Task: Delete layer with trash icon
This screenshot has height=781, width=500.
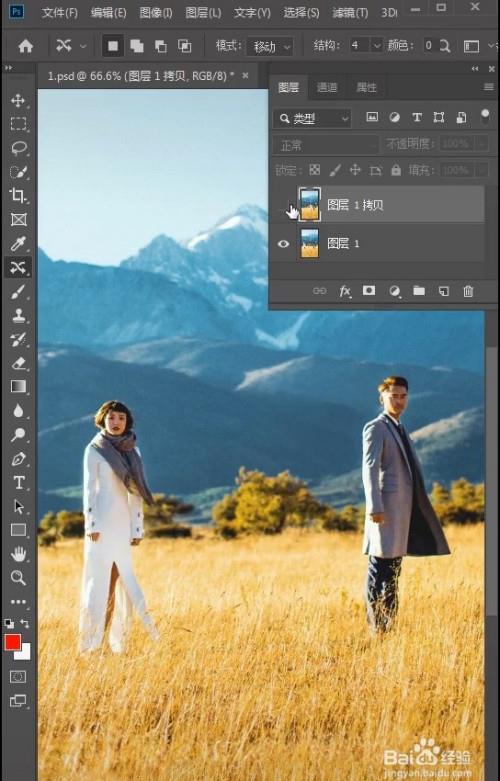Action: (x=468, y=291)
